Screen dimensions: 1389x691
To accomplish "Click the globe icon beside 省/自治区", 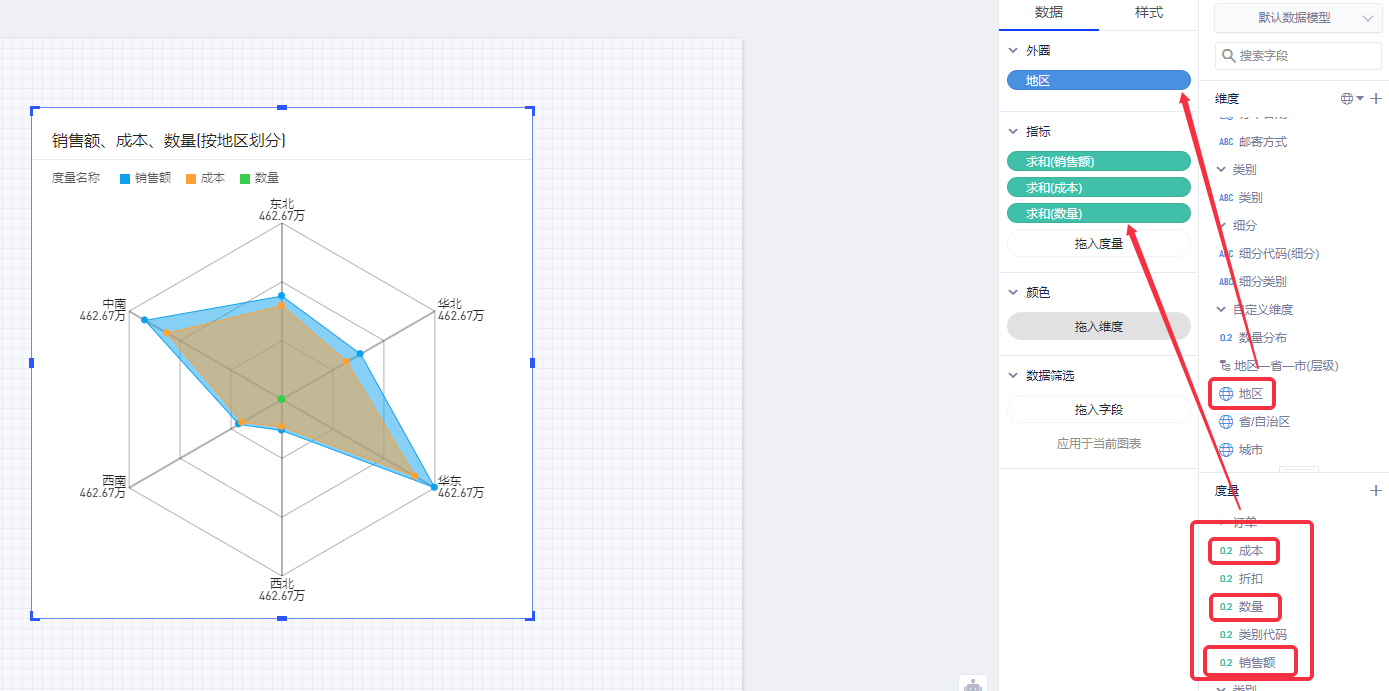I will [x=1226, y=422].
